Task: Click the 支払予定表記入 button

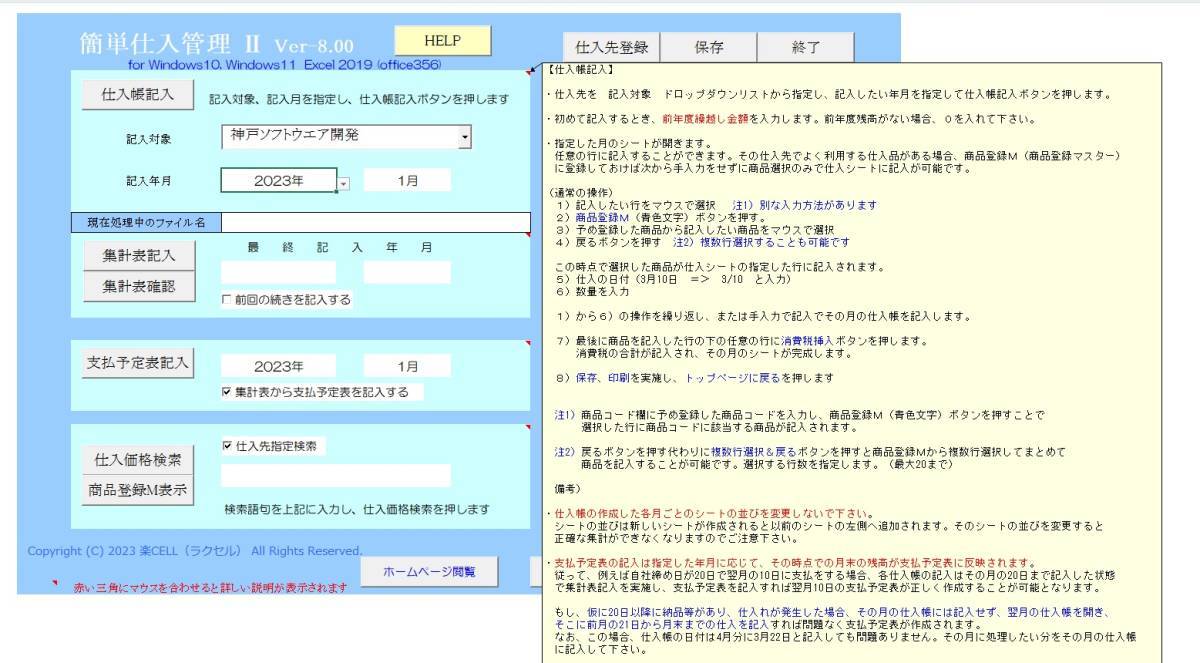Action: [x=138, y=363]
